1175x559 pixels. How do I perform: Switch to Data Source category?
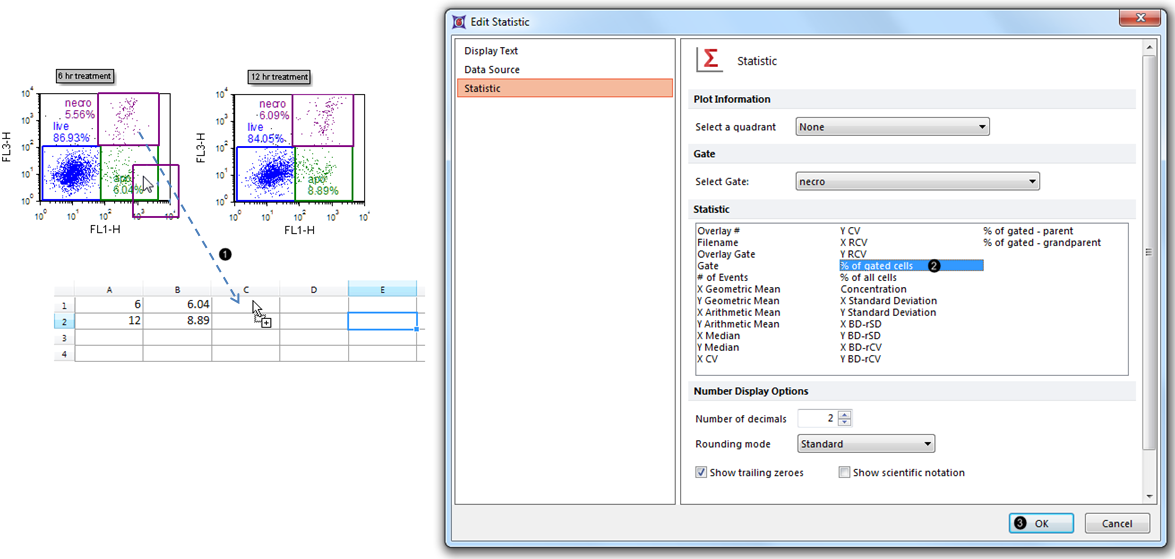pyautogui.click(x=492, y=70)
